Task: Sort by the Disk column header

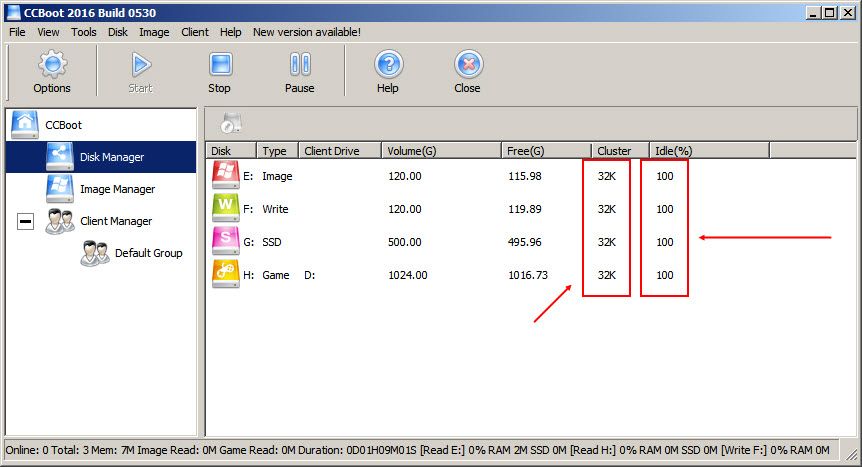Action: 231,150
